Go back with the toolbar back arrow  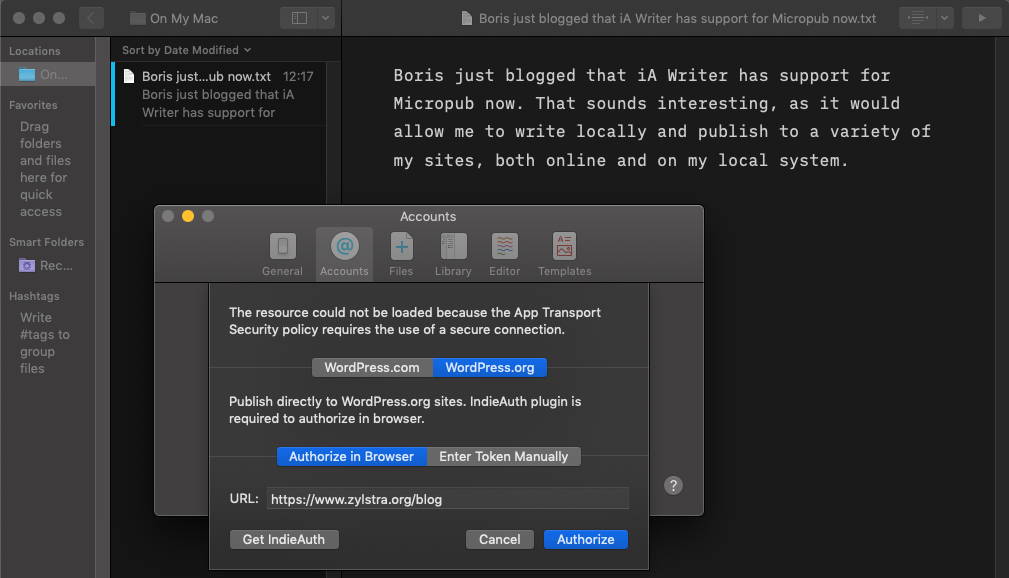pyautogui.click(x=91, y=18)
